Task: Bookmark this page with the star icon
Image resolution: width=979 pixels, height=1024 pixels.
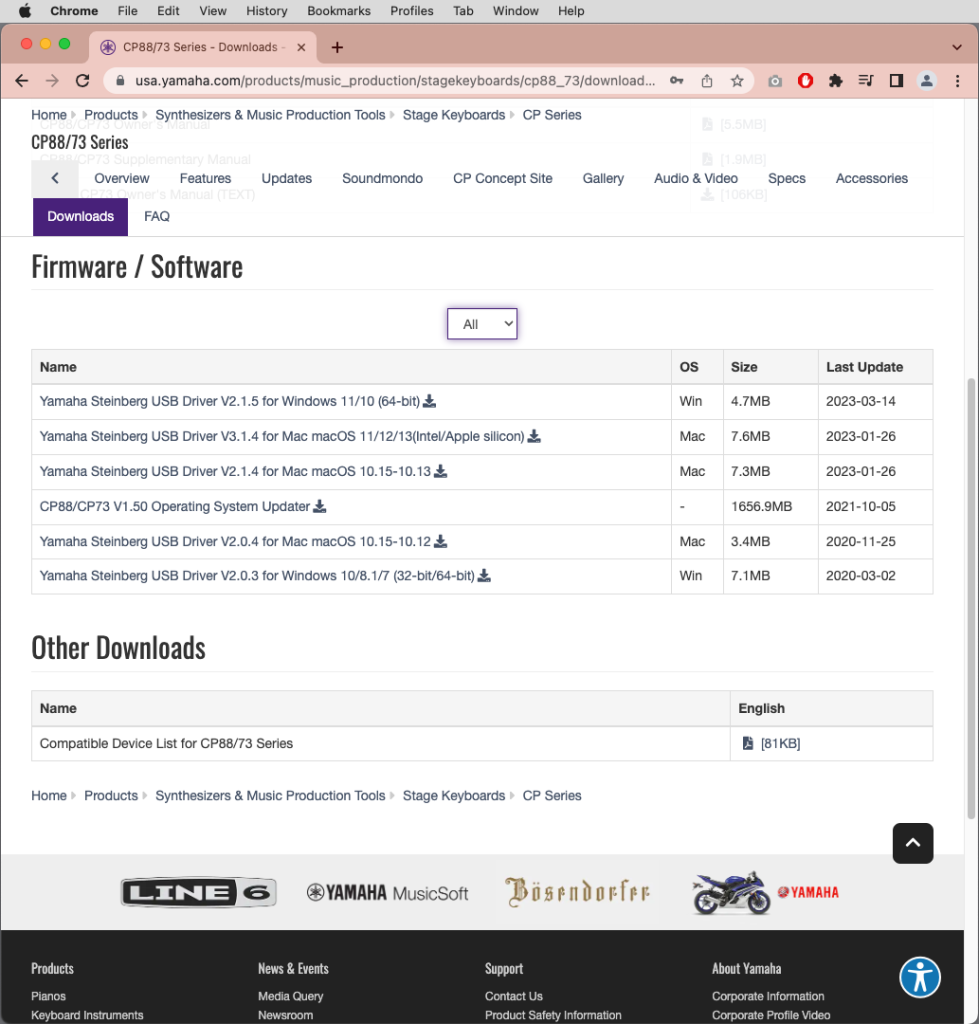Action: click(x=736, y=79)
